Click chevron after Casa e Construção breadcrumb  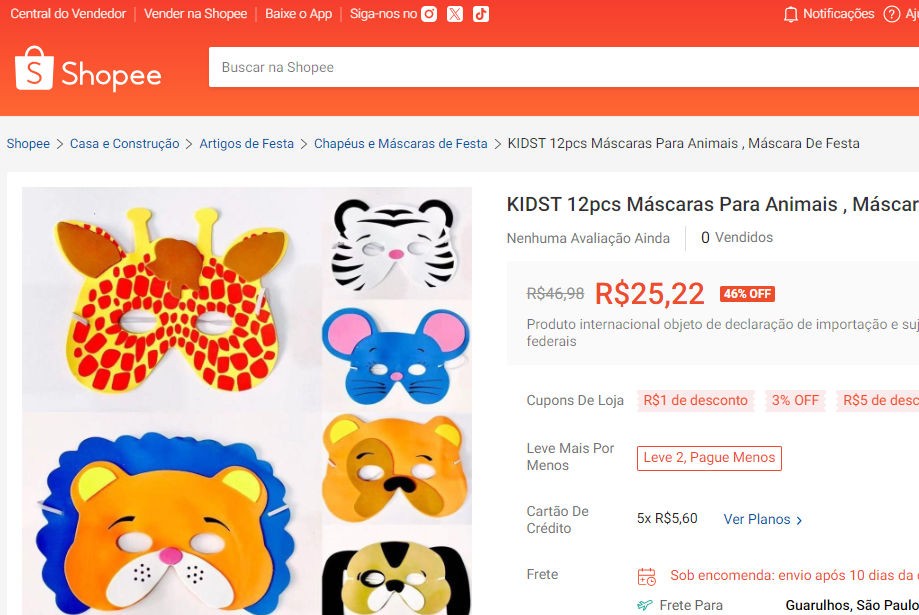189,144
